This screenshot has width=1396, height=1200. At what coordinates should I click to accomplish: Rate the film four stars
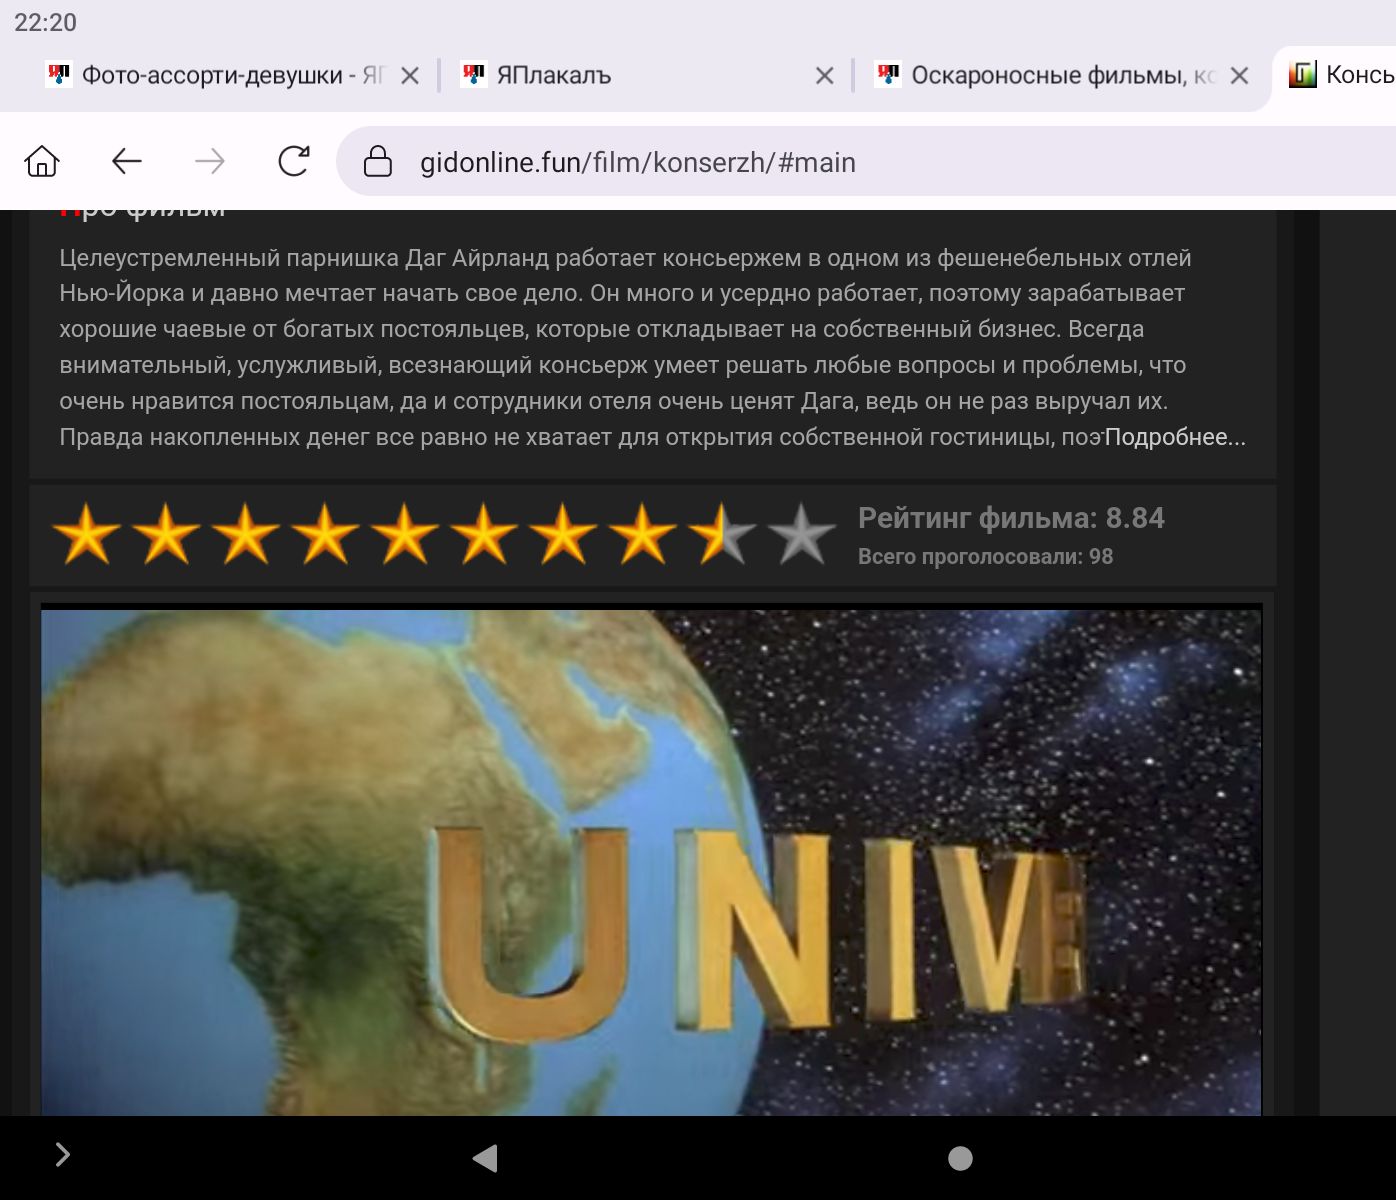click(x=325, y=534)
